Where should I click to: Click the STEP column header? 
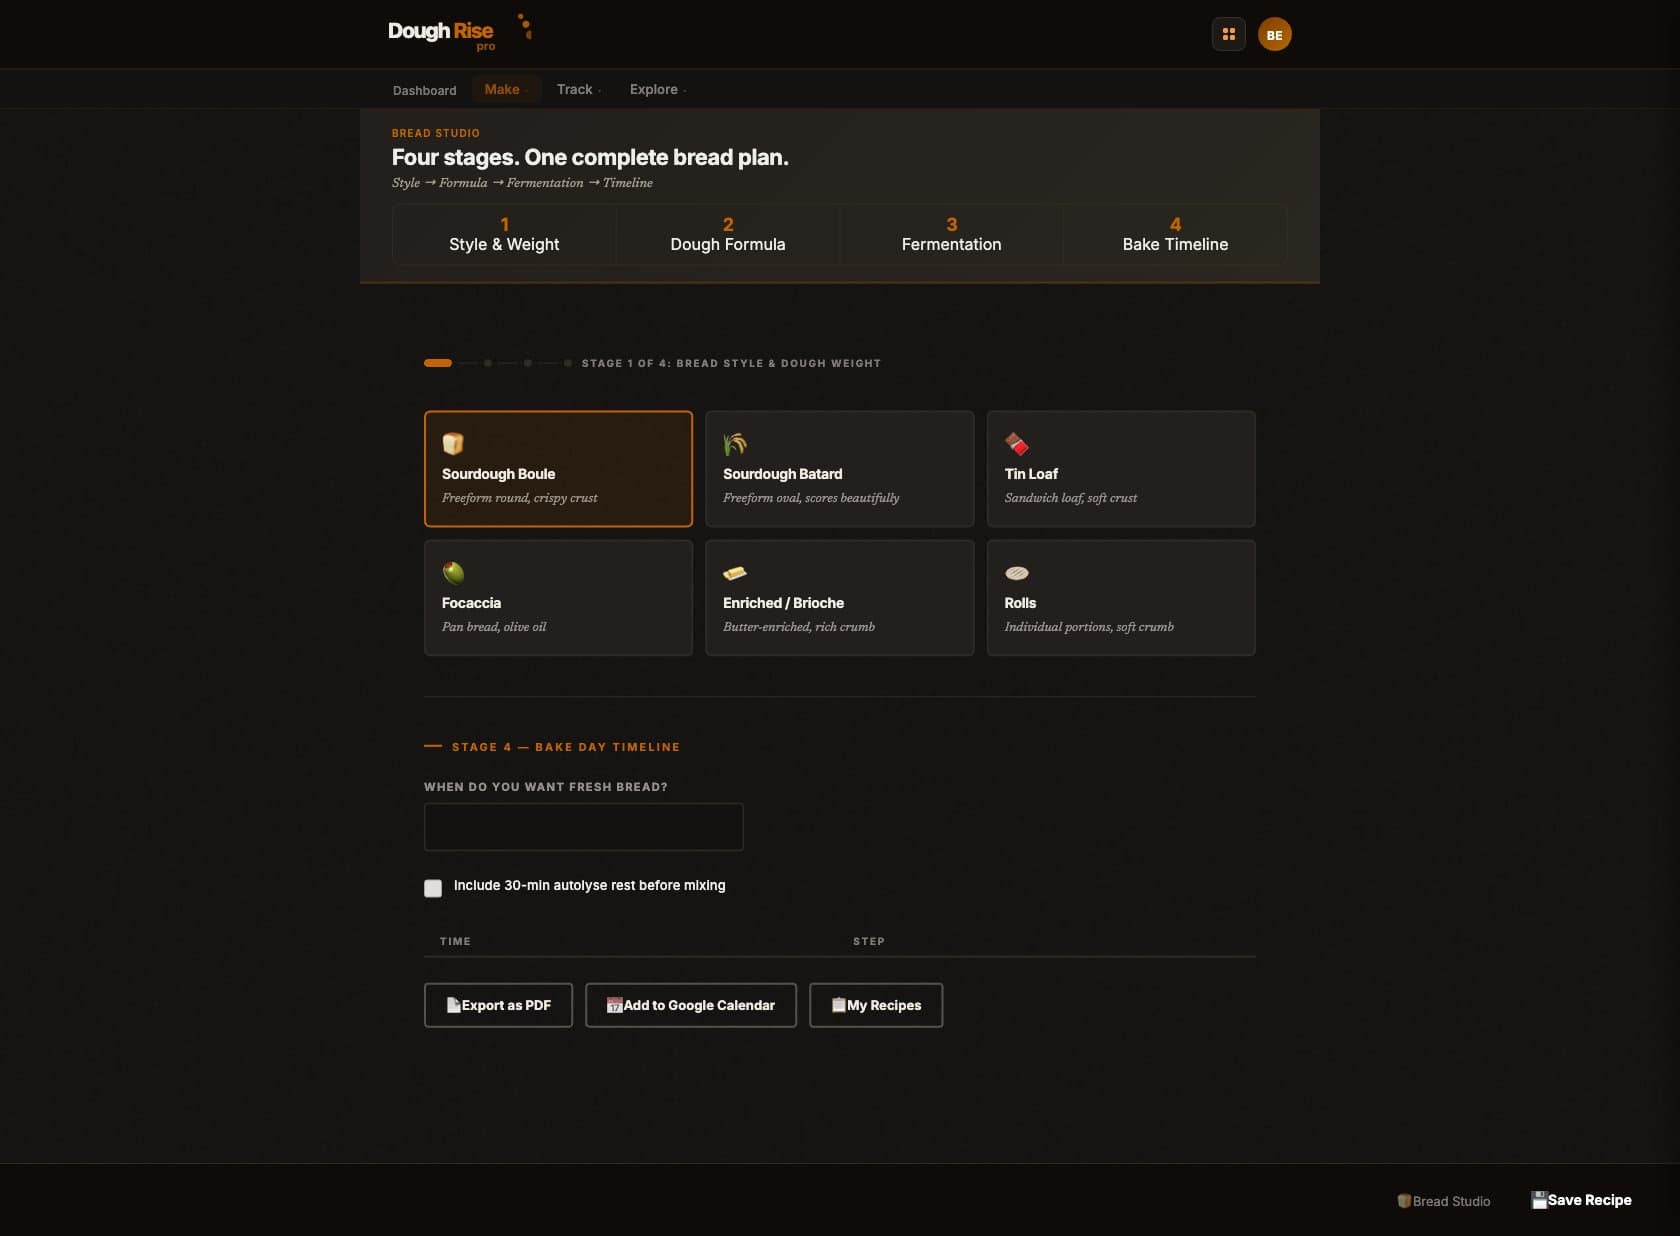coord(869,941)
